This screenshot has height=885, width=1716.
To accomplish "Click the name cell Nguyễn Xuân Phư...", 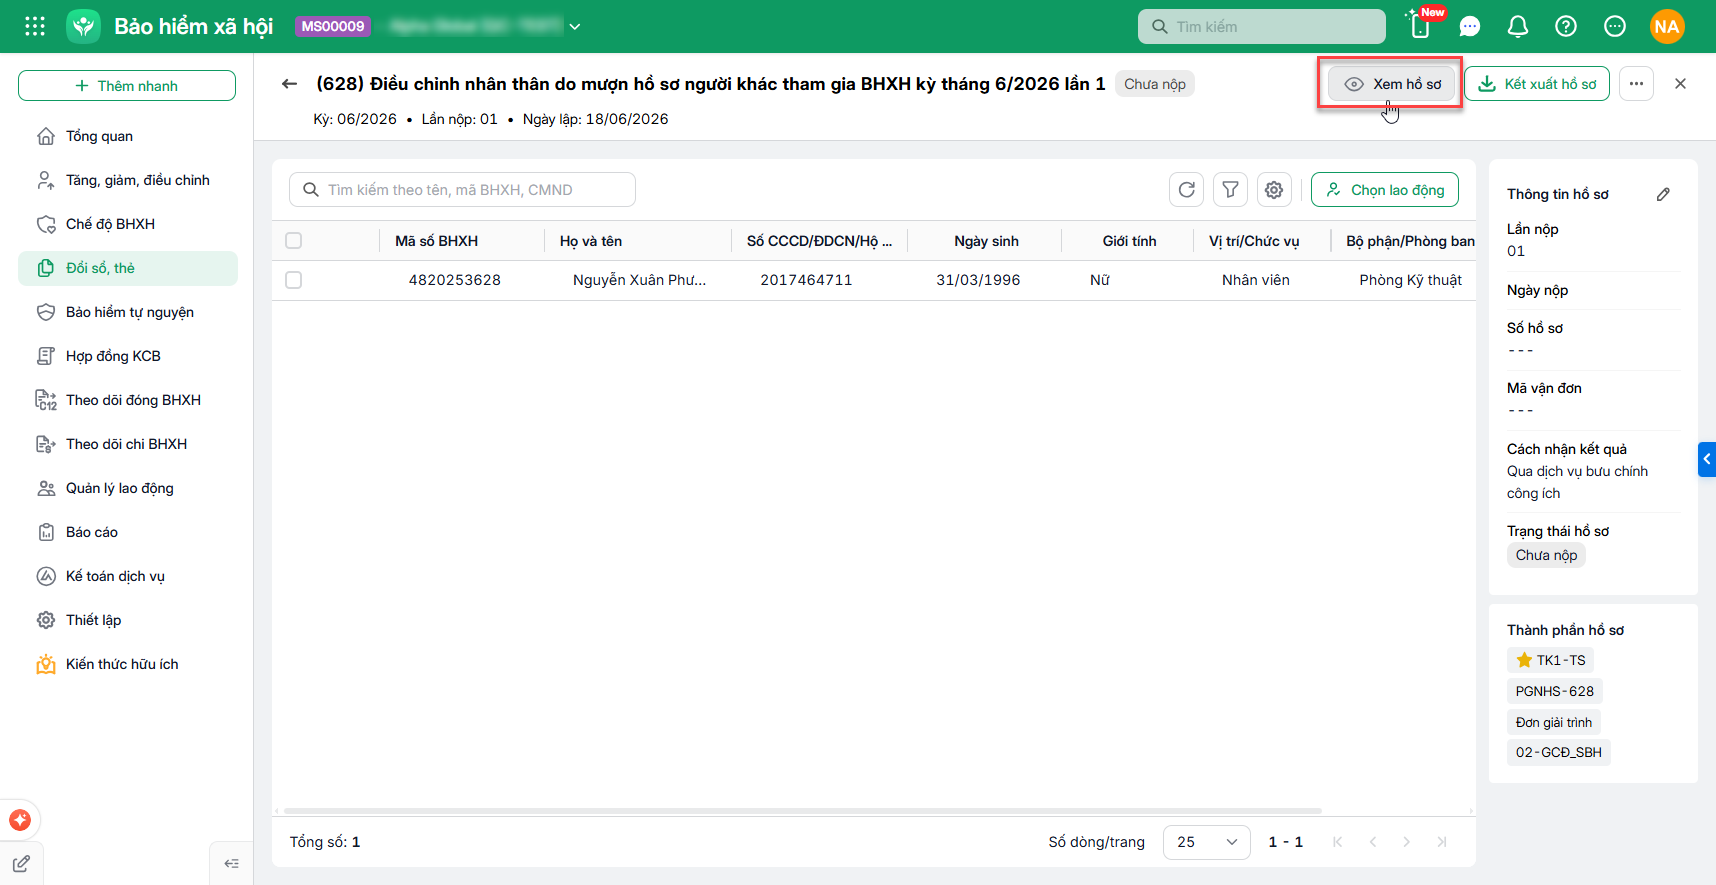I will pos(639,280).
